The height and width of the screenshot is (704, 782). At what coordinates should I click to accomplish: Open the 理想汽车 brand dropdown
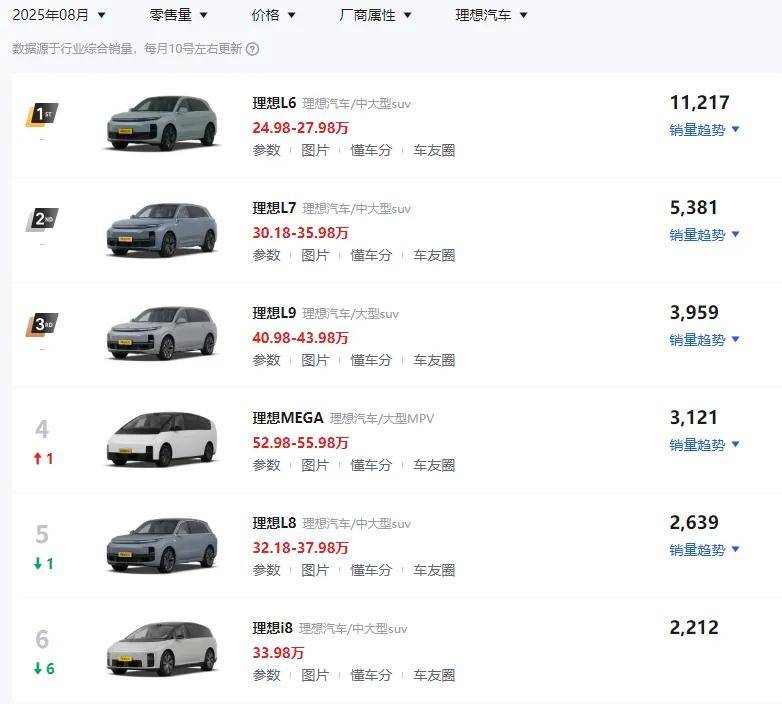[491, 15]
